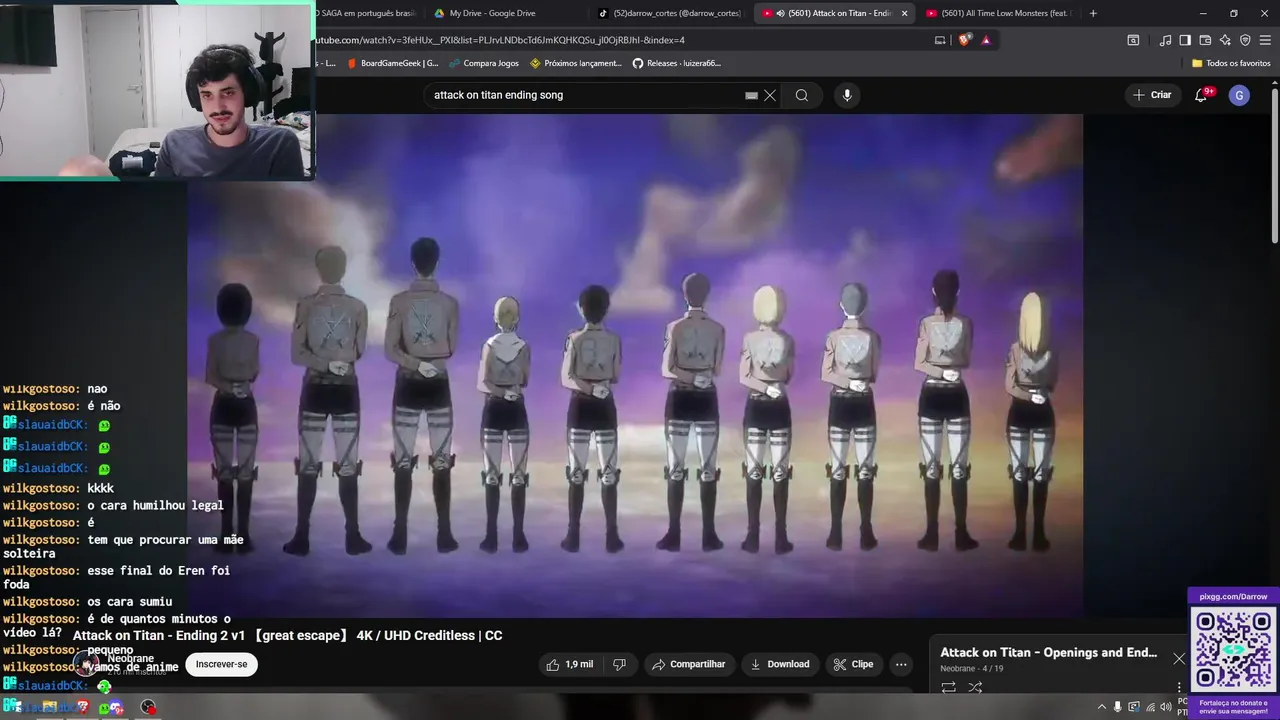The width and height of the screenshot is (1280, 720).
Task: Open the Brave Wallet icon
Action: point(1205,40)
